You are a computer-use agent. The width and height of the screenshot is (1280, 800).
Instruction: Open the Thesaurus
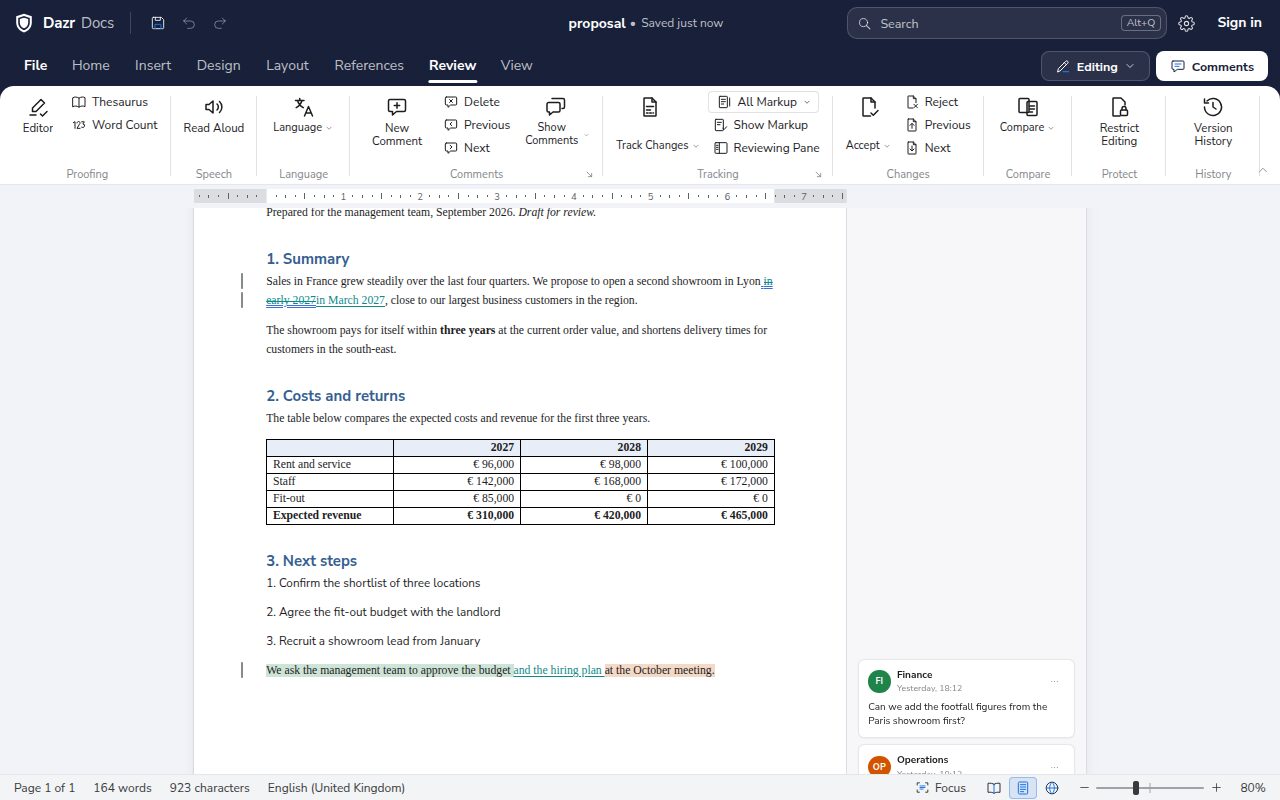110,102
